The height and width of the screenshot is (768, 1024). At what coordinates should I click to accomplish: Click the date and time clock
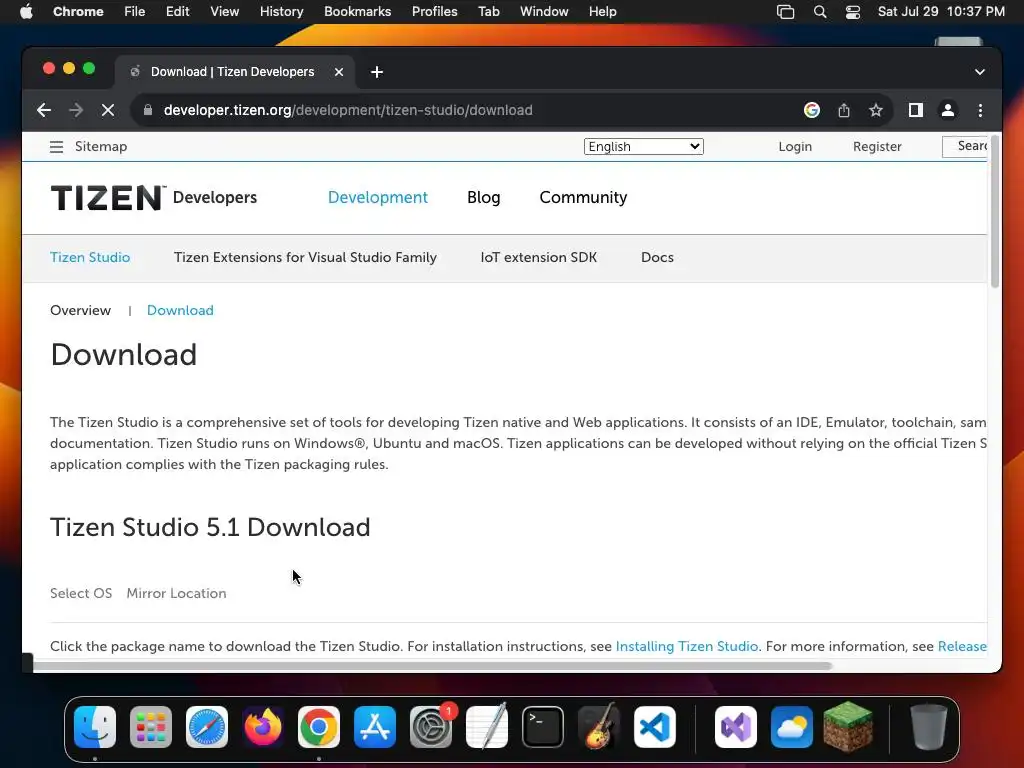941,12
